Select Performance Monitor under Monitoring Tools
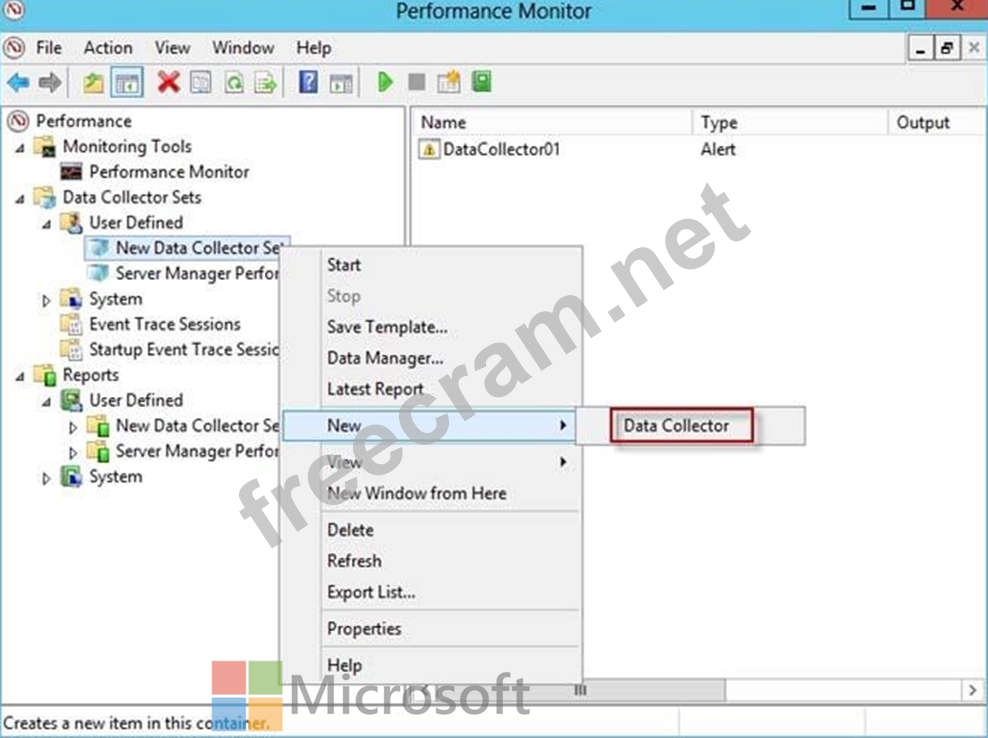The image size is (988, 738). click(x=169, y=171)
